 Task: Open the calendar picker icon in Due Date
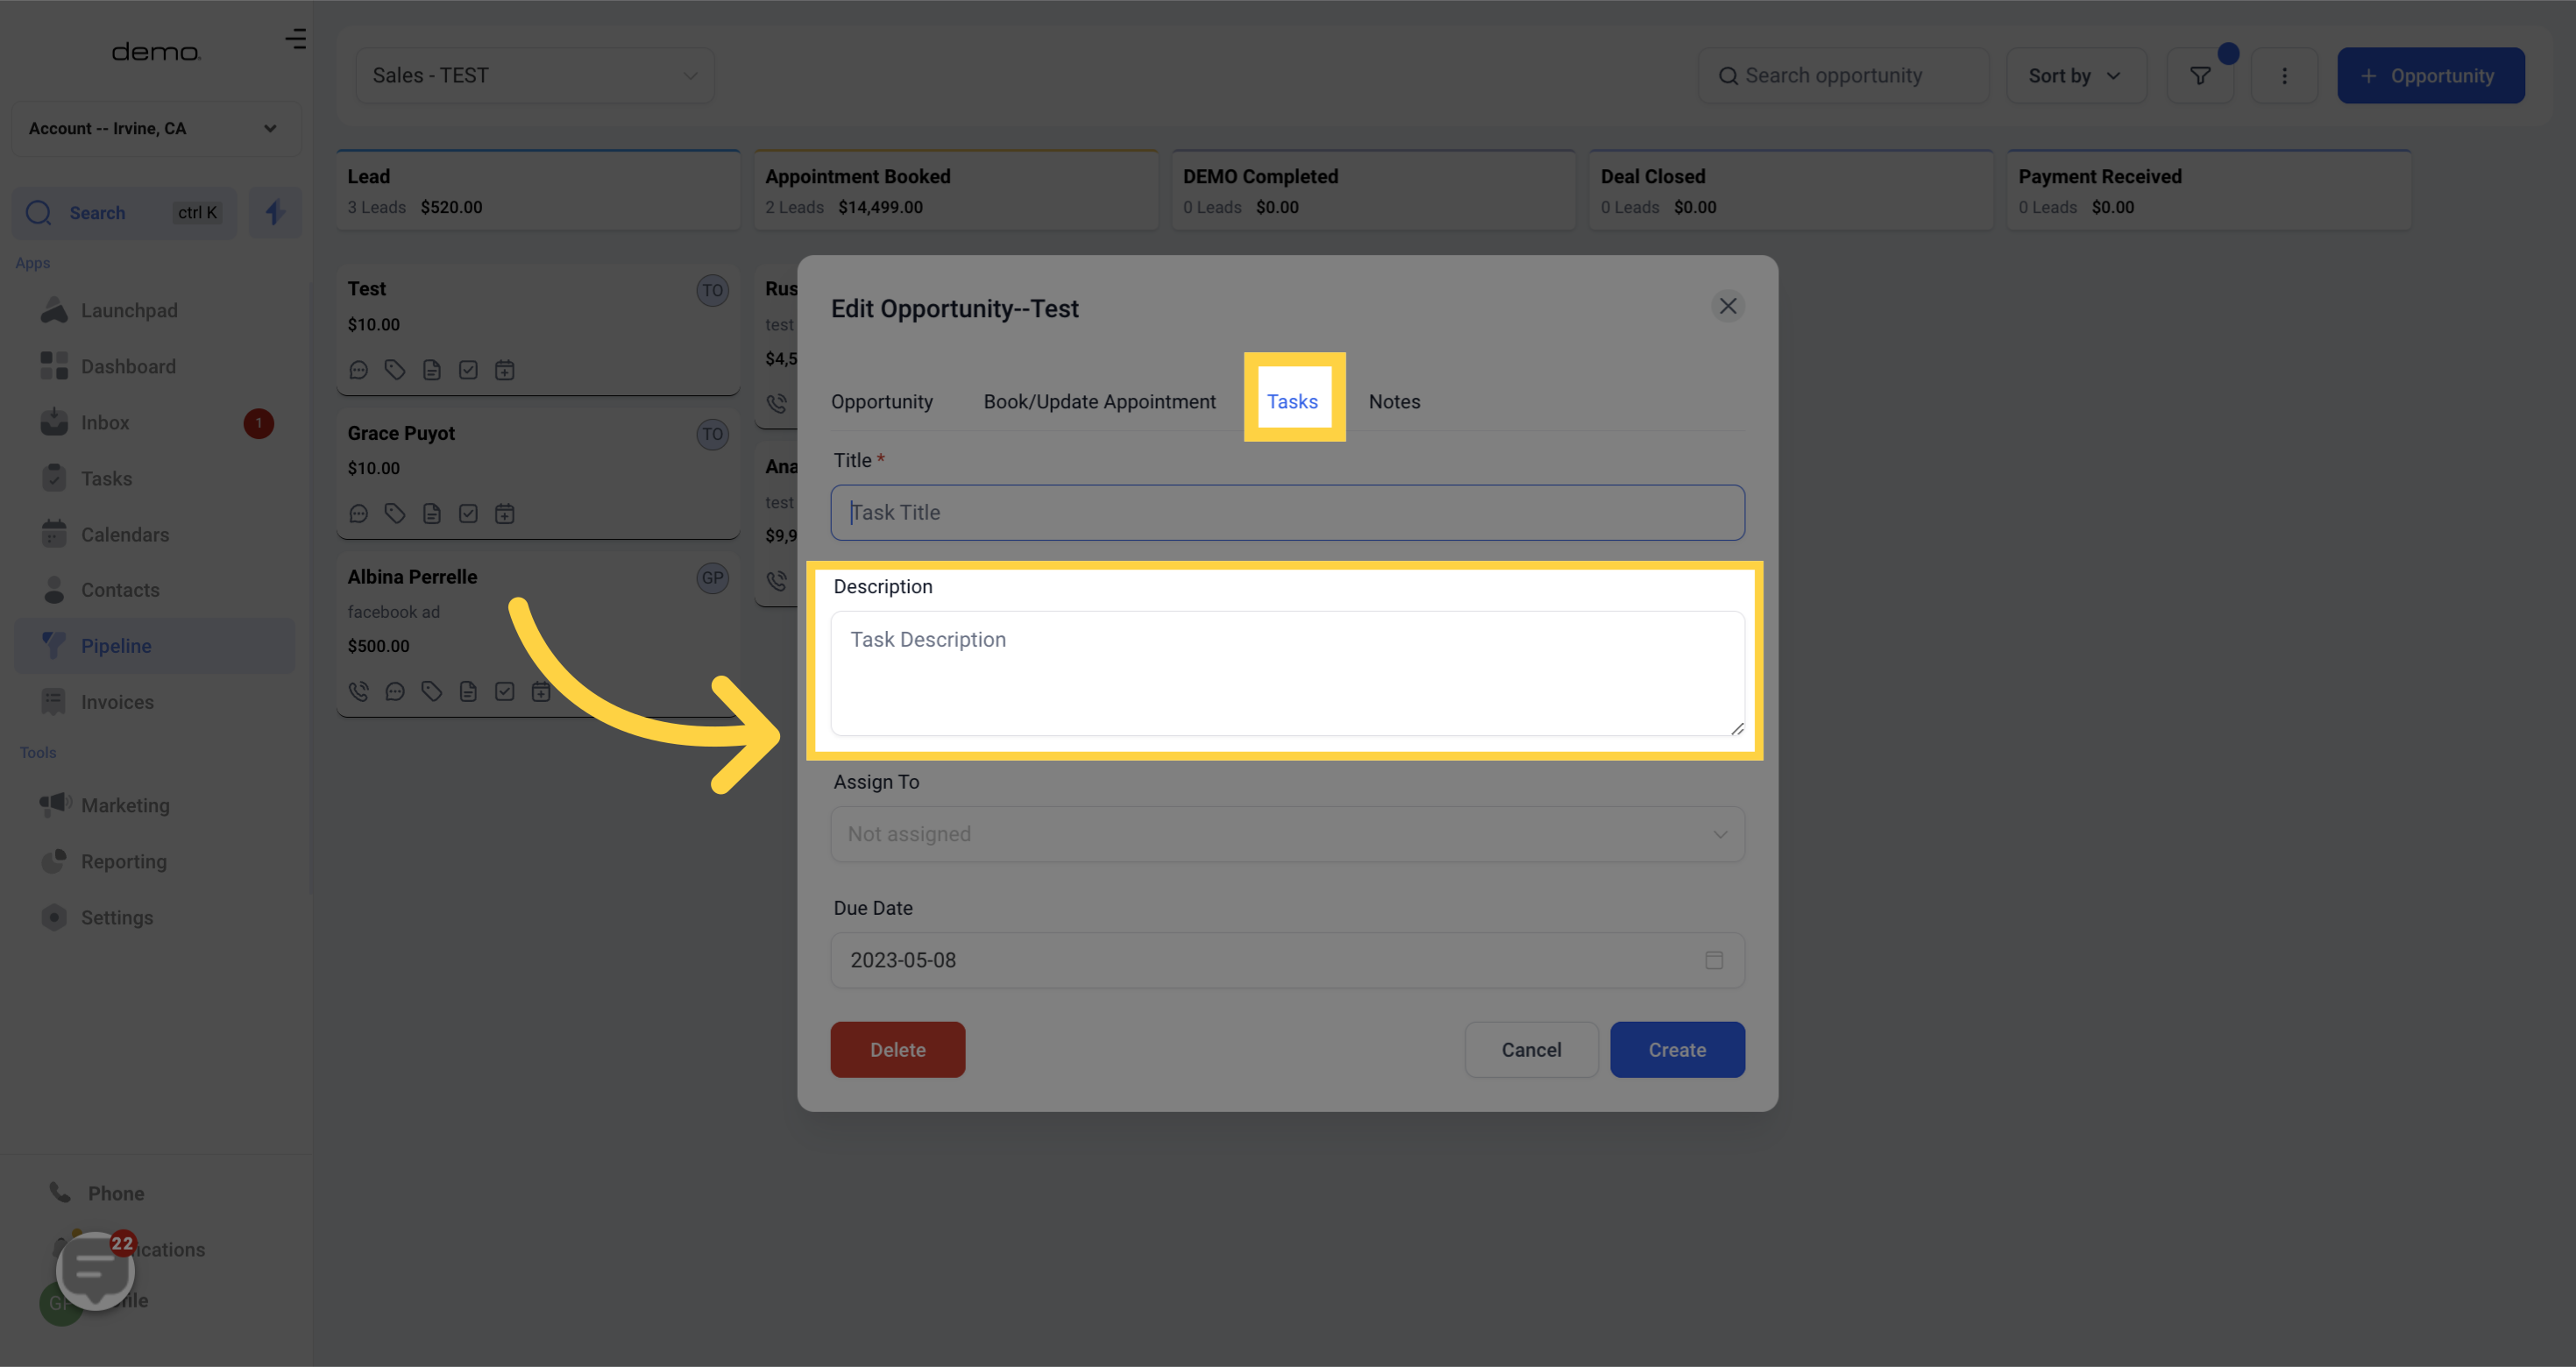(x=1713, y=960)
